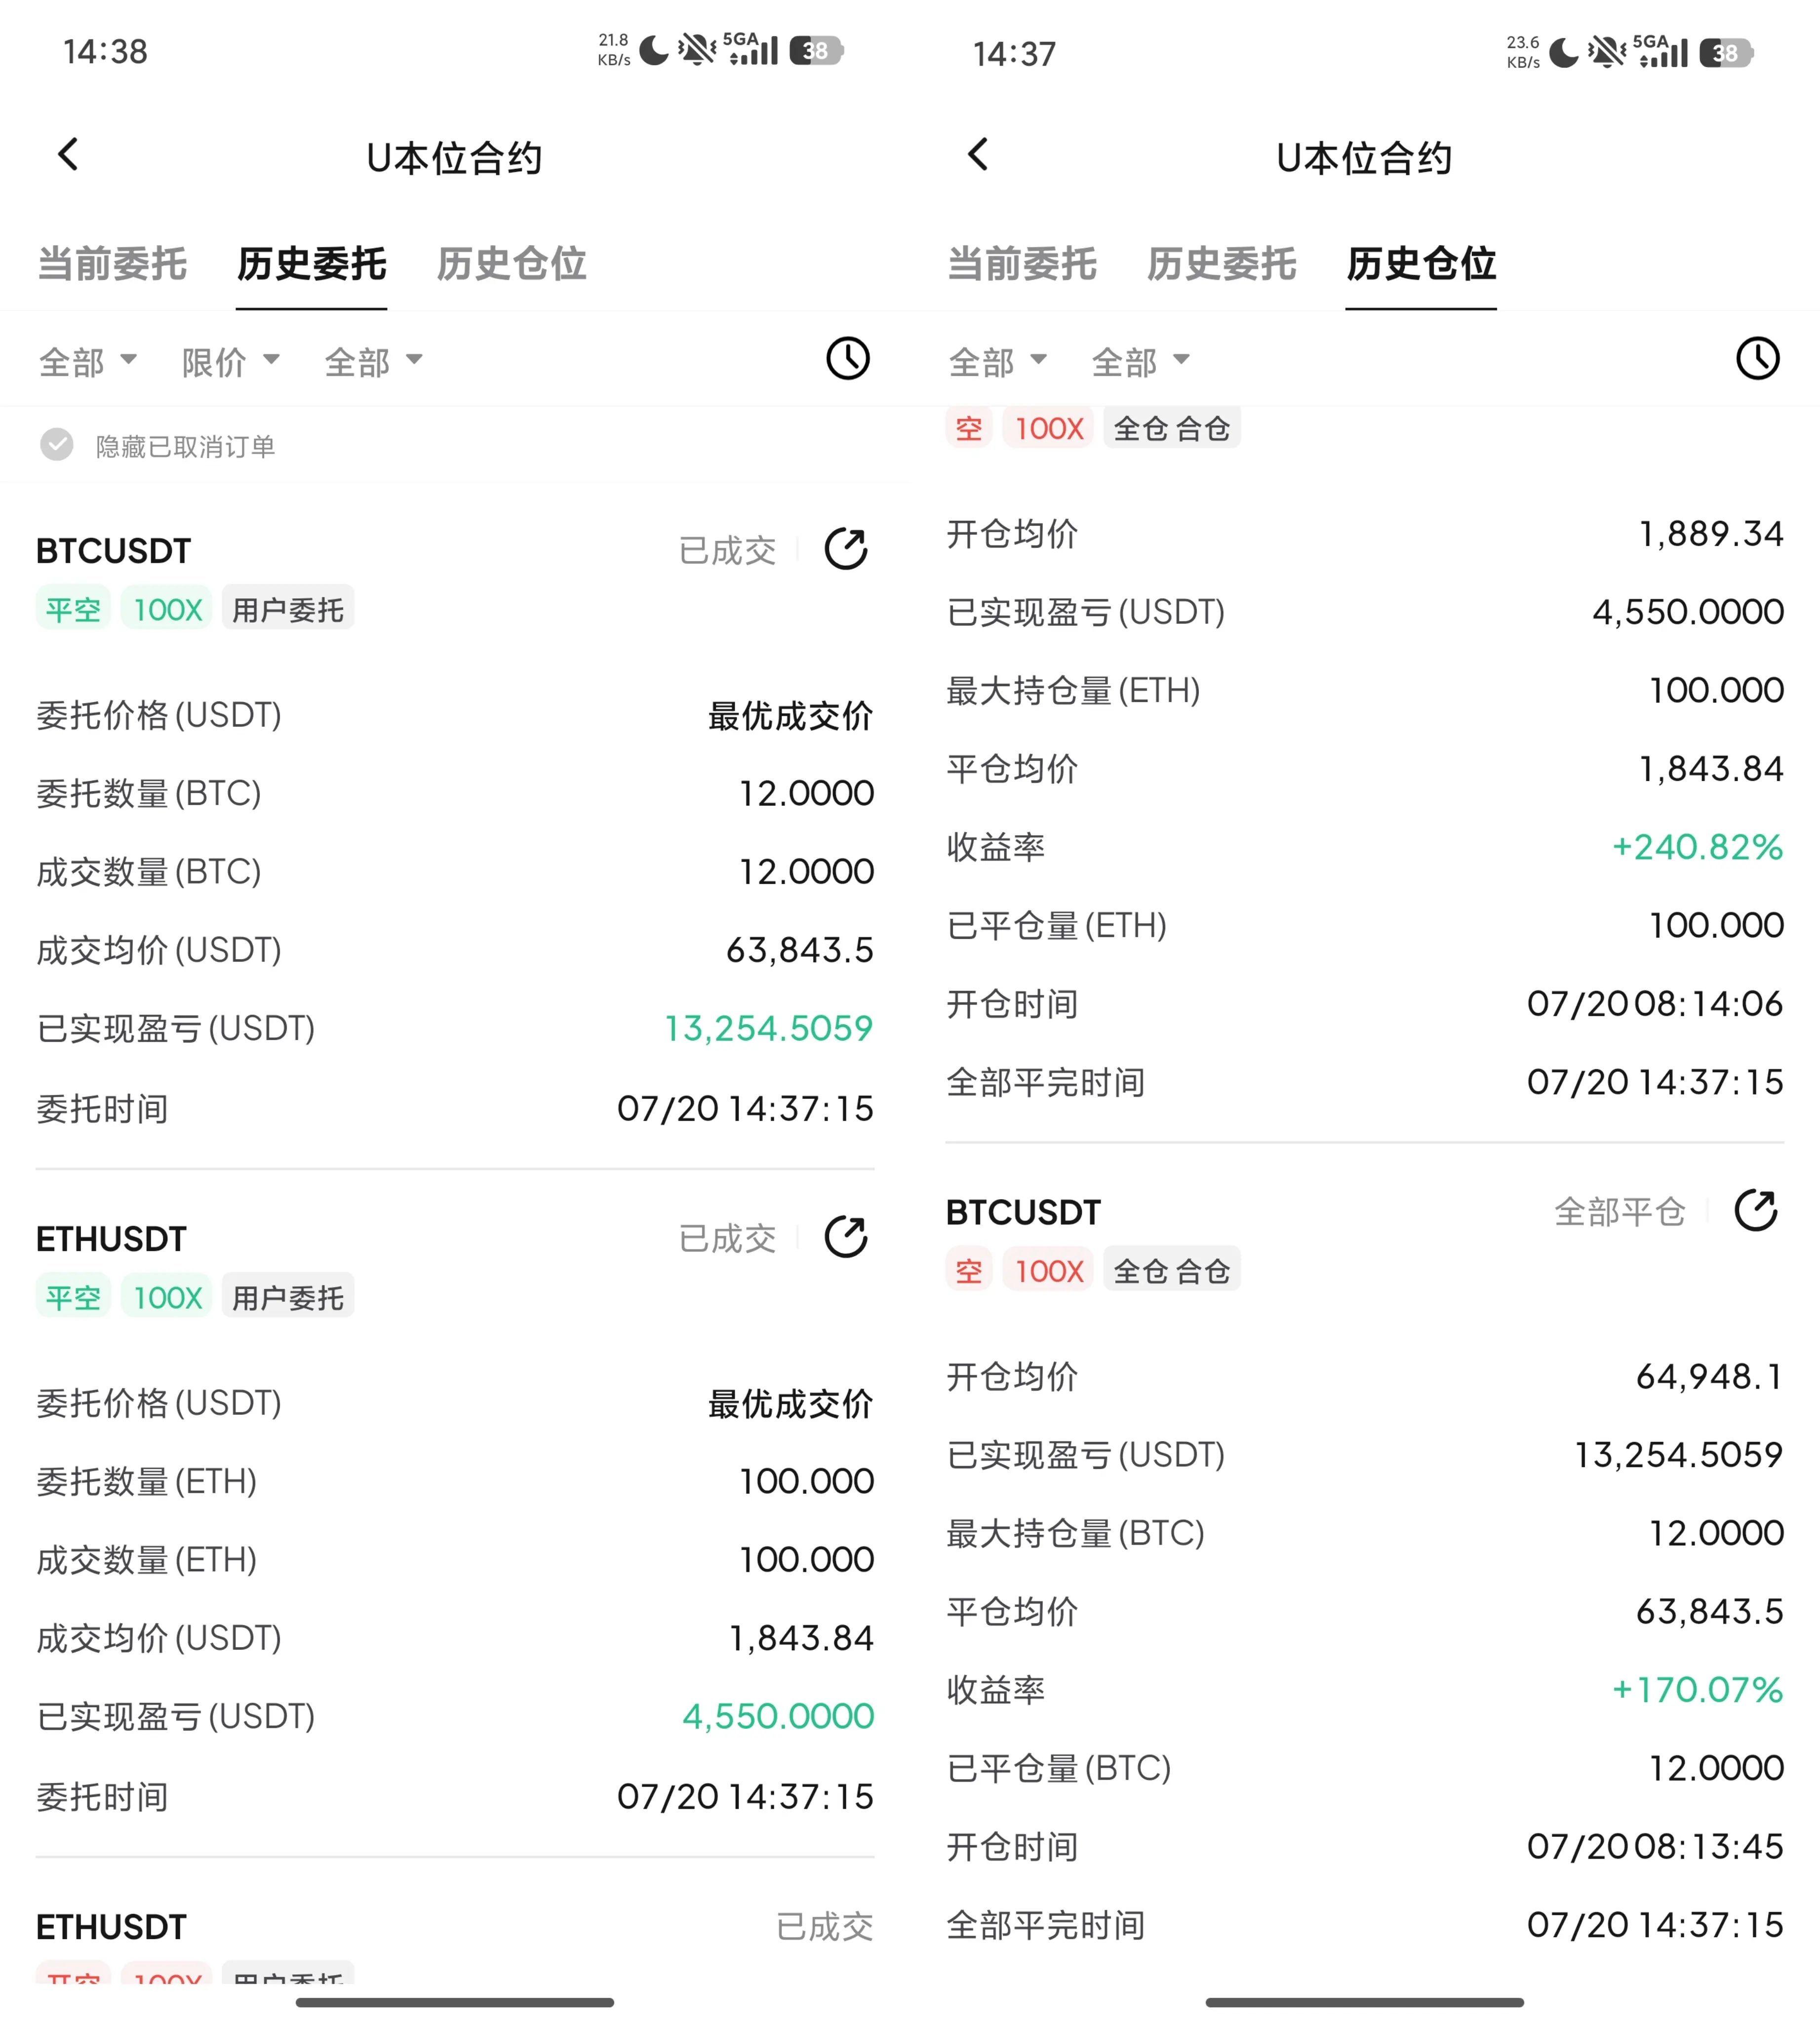Expand 限价 order type dropdown
1820x2022 pixels.
pos(230,361)
